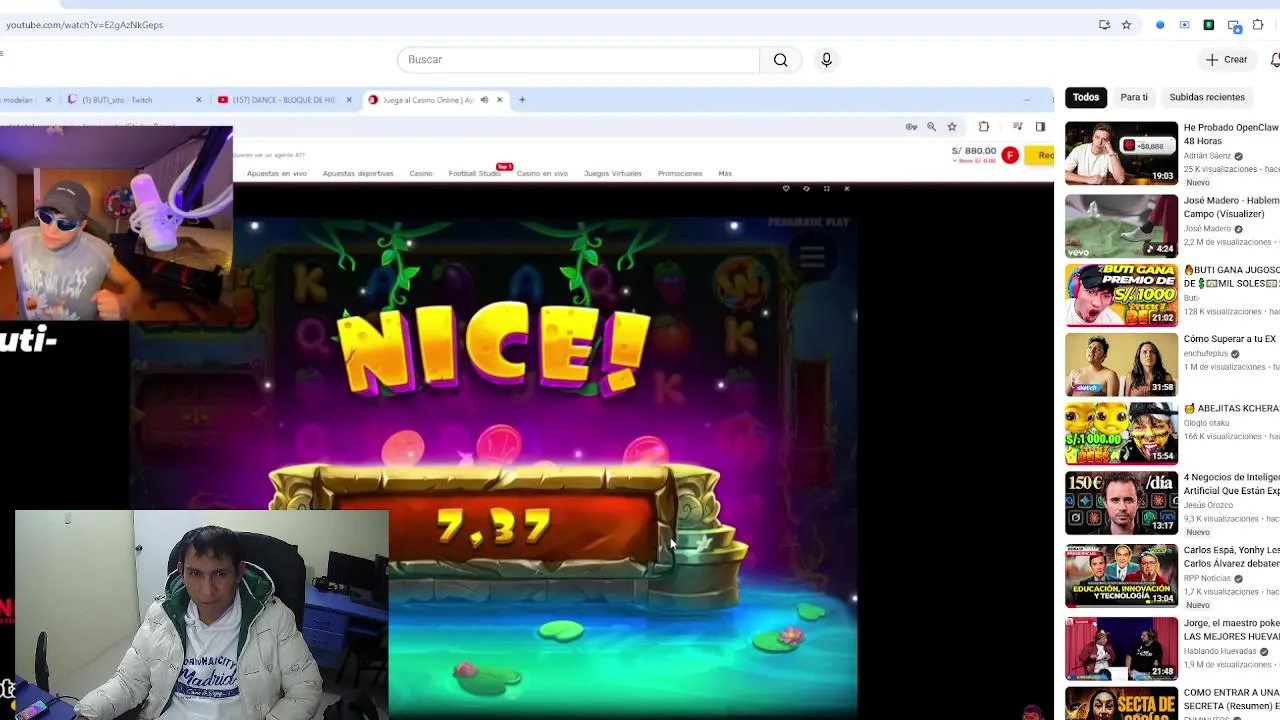Click the overlapping windows extension icon
The image size is (1280, 720).
[x=1234, y=25]
